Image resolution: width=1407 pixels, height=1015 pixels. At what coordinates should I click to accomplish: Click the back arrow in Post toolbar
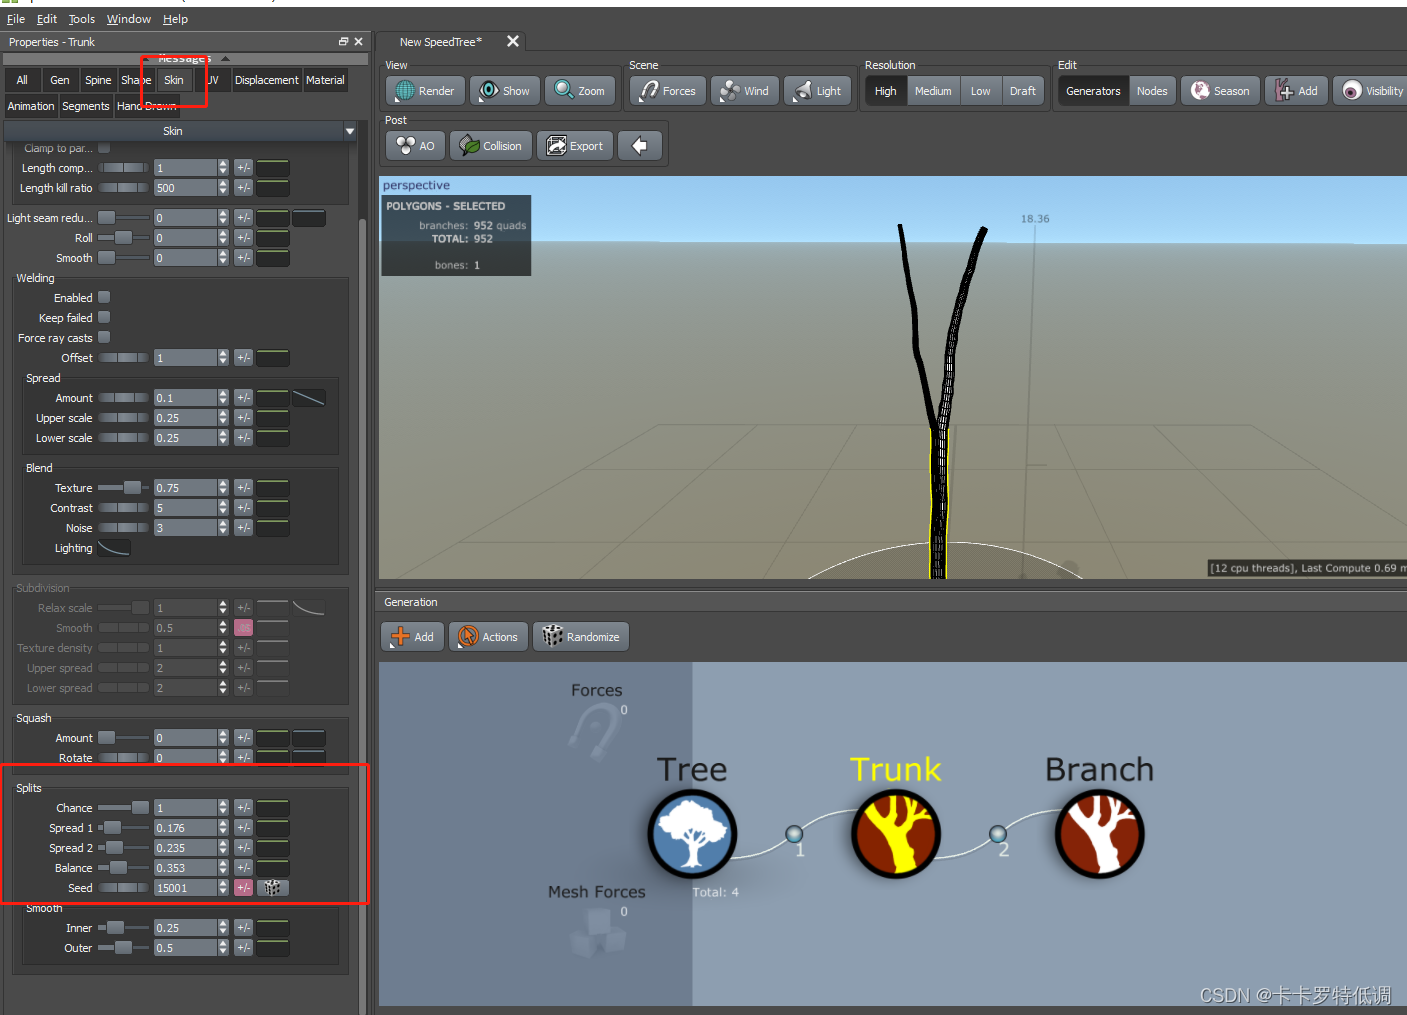point(639,146)
